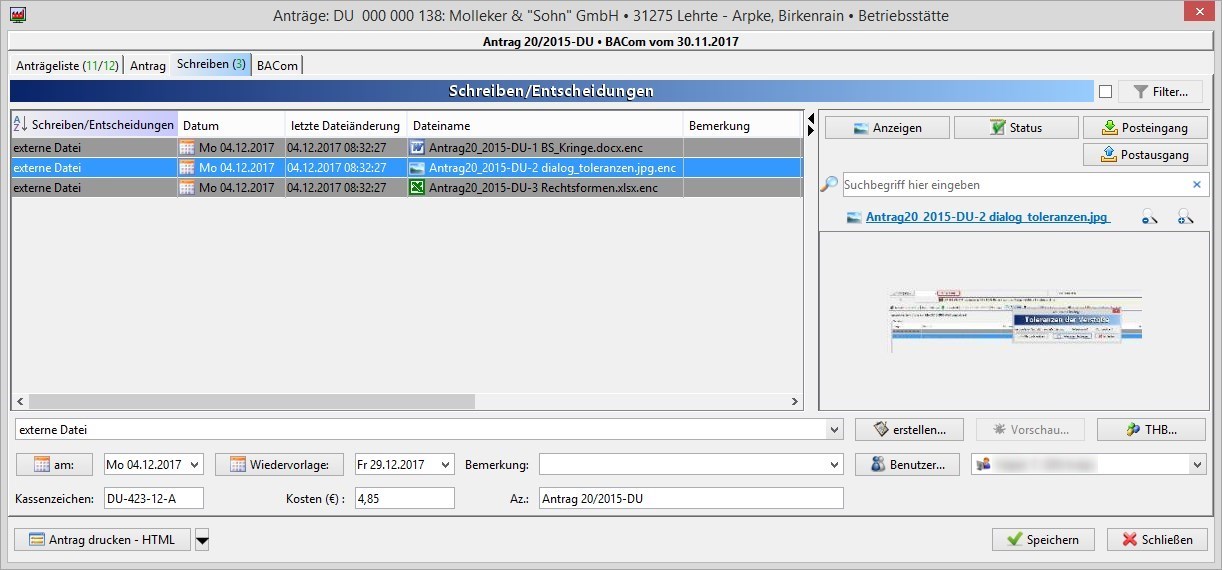Click the Excel icon of Rechtsformen.xlsx.enc
Screen dimensions: 1222x570
(x=417, y=188)
